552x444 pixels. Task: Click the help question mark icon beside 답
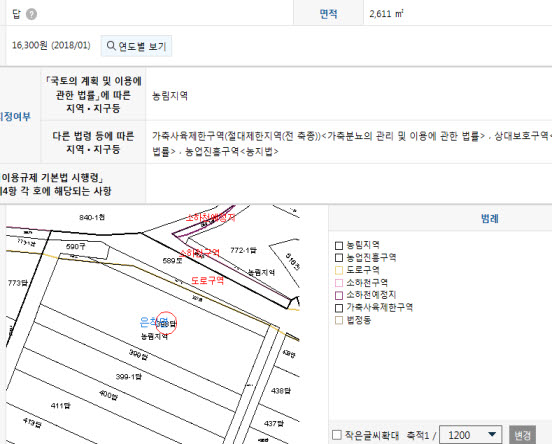click(x=31, y=14)
